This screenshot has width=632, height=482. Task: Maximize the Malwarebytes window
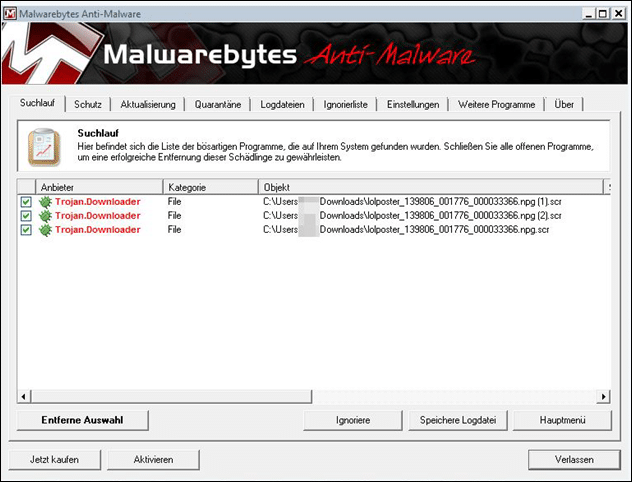tap(603, 14)
